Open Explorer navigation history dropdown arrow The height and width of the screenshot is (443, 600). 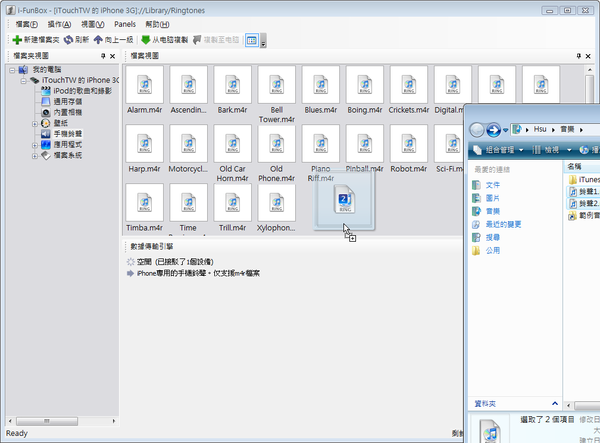point(505,130)
